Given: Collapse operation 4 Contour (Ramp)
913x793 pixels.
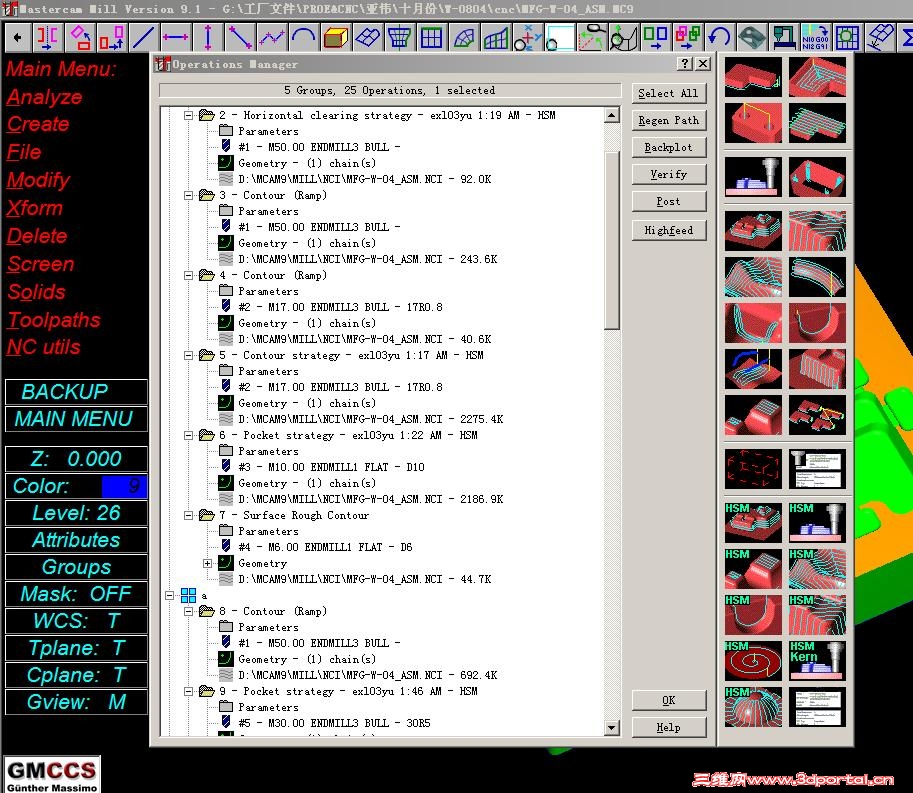Looking at the screenshot, I should [189, 275].
